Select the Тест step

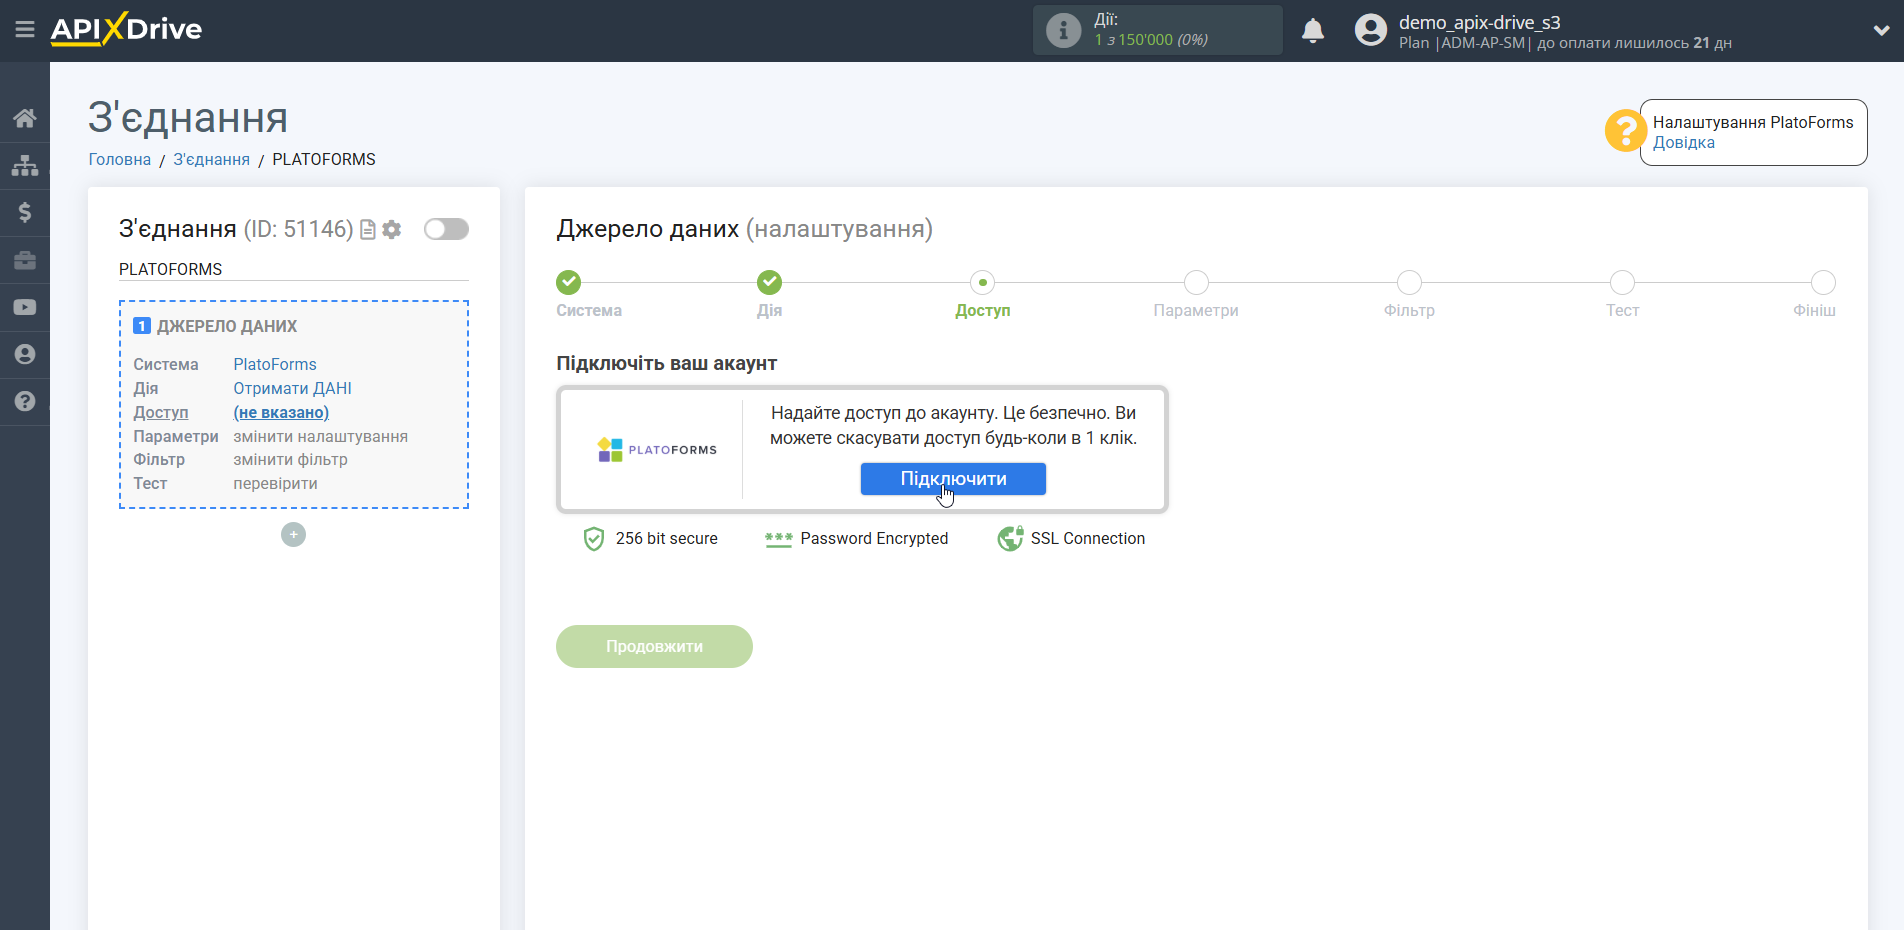1622,283
